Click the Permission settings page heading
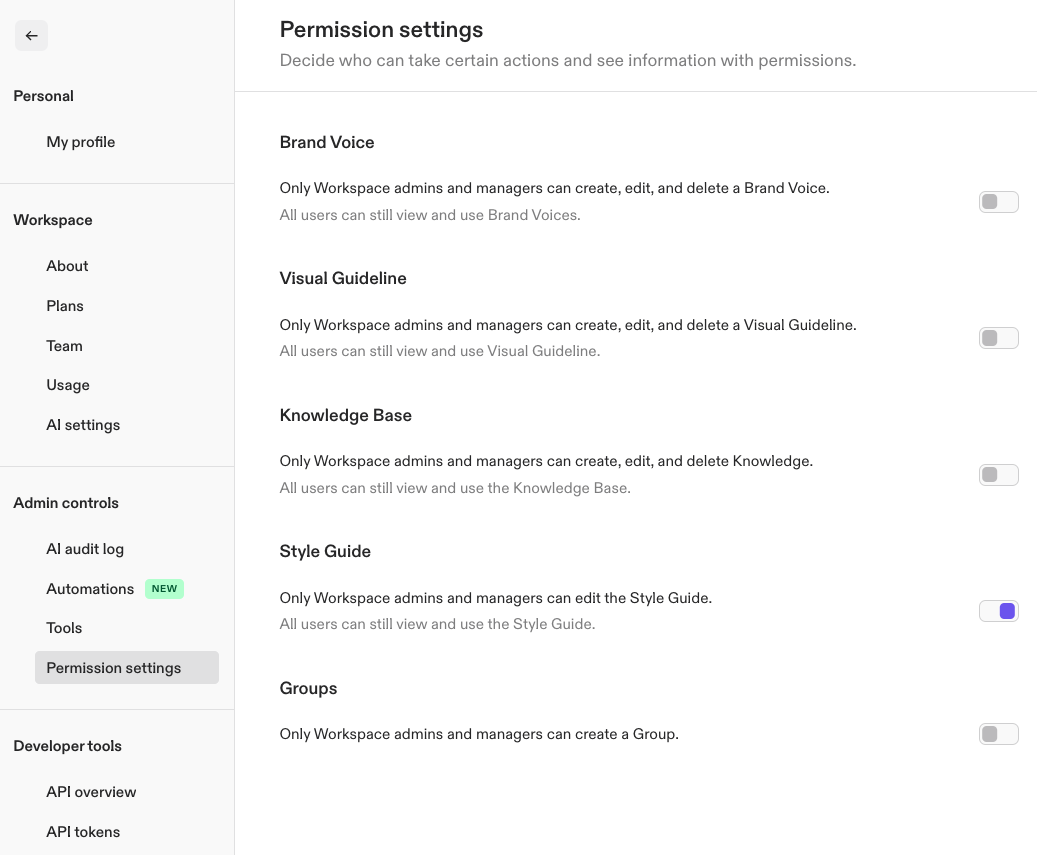This screenshot has width=1037, height=855. pos(381,30)
